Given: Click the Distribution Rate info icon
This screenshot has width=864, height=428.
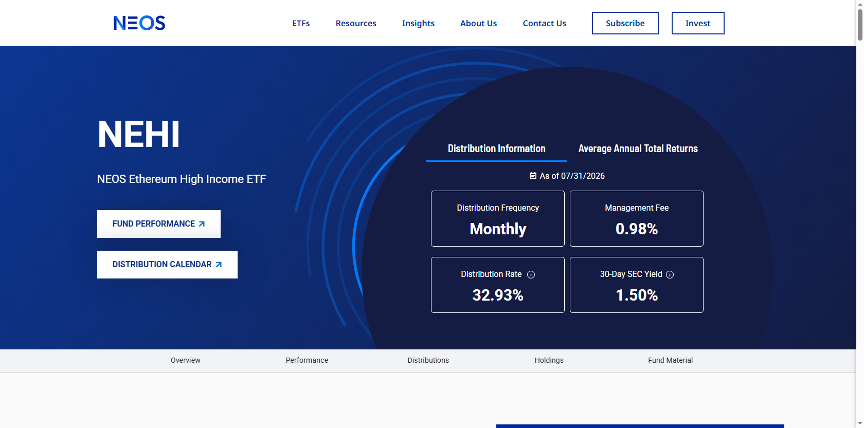Looking at the screenshot, I should pos(531,274).
